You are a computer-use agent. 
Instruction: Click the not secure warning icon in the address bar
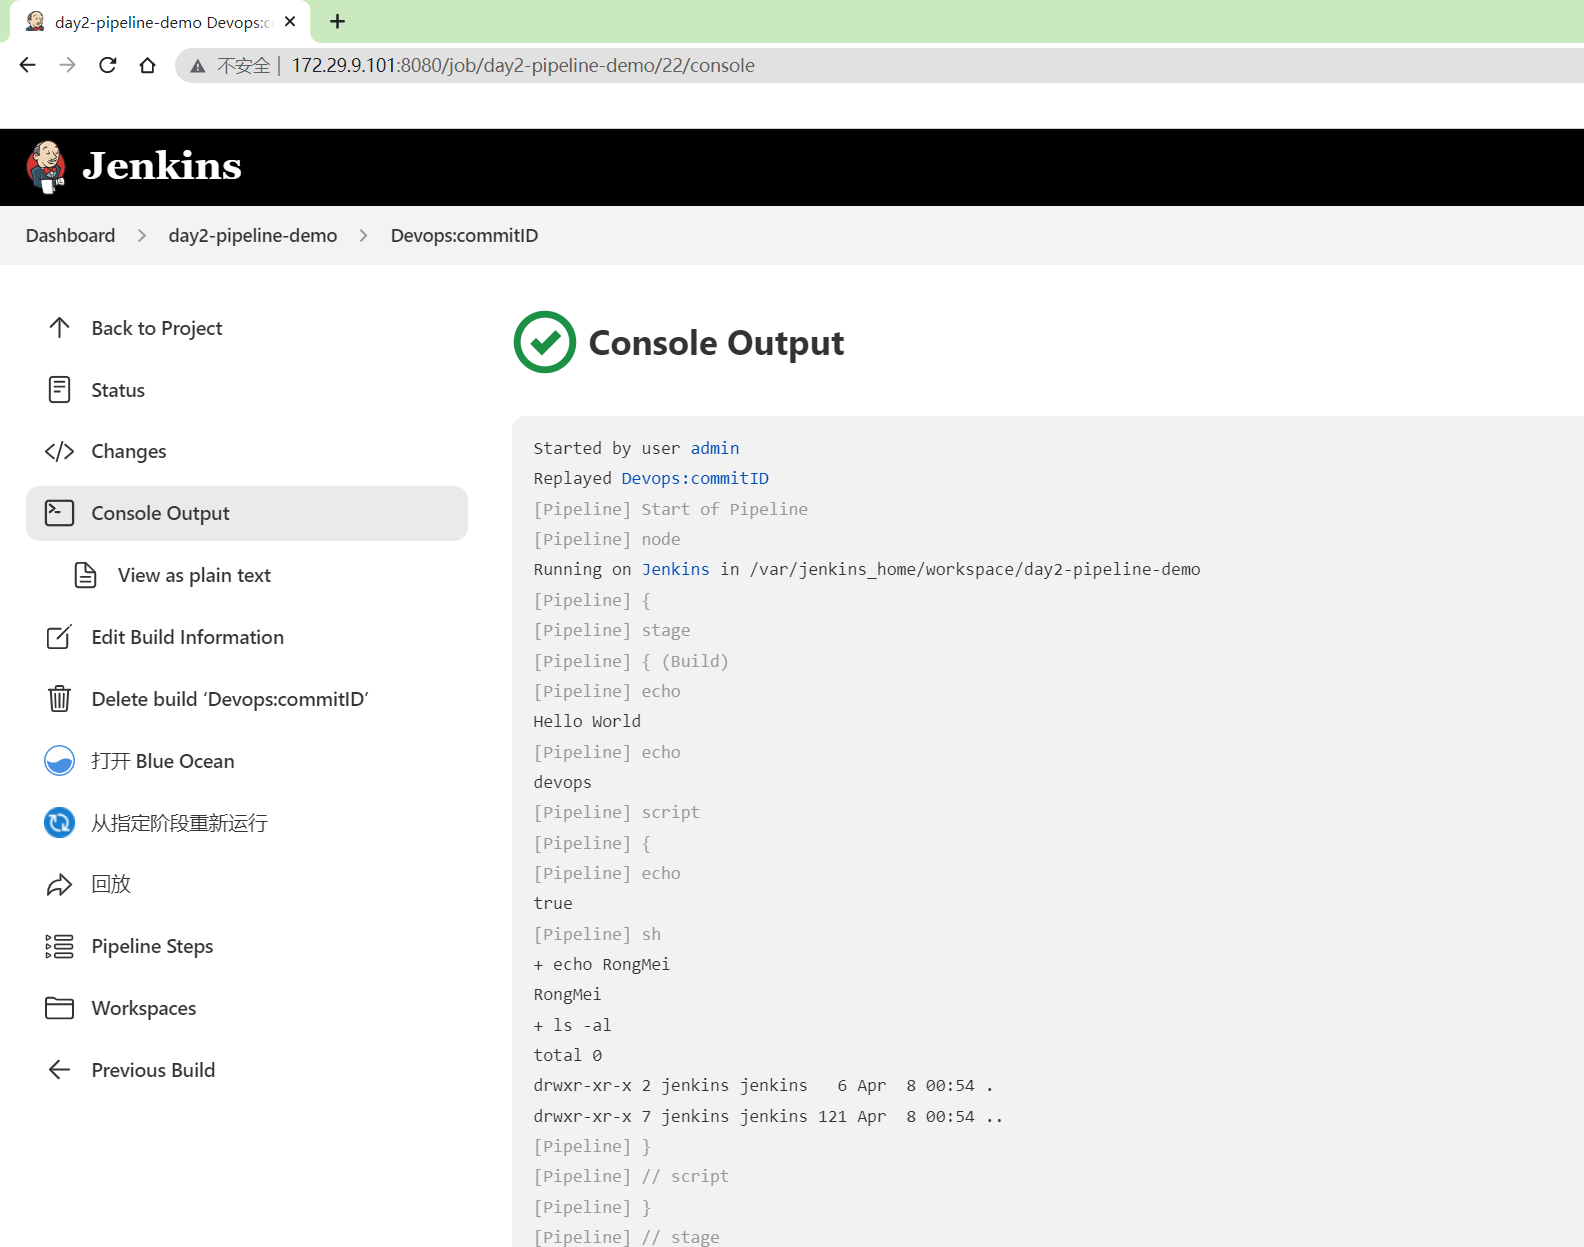point(198,66)
